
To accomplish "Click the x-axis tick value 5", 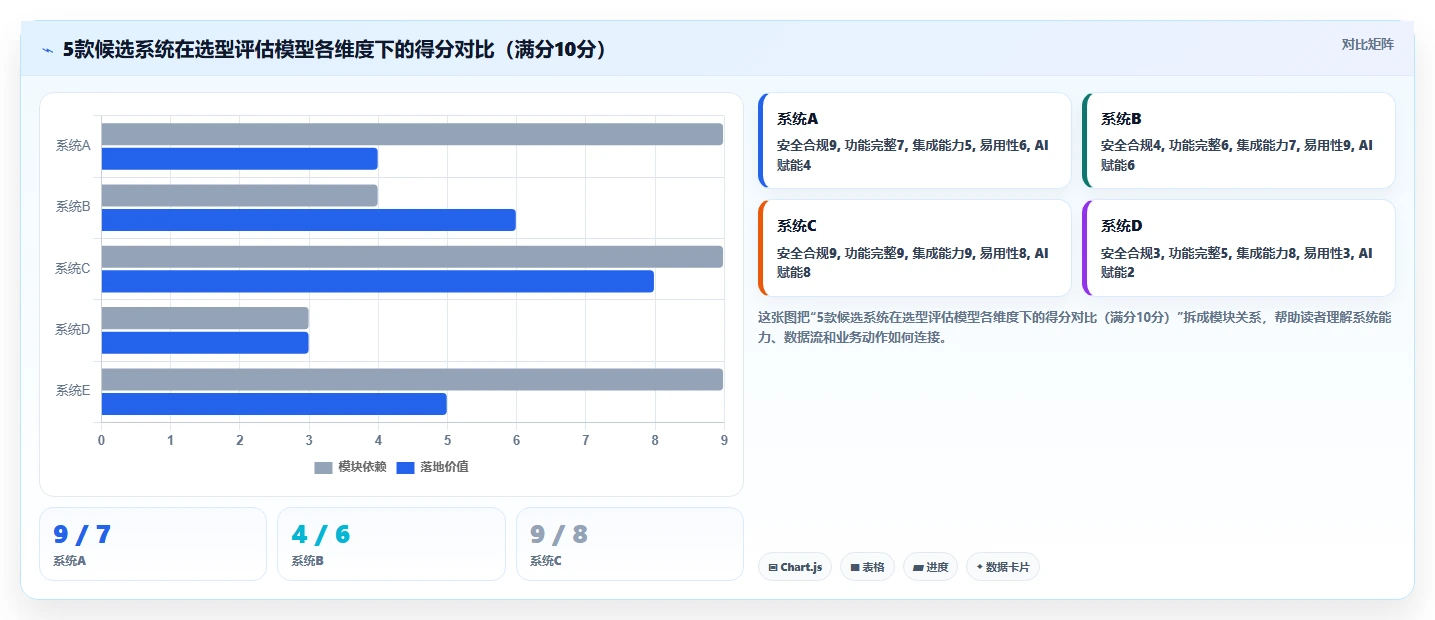I will (447, 440).
